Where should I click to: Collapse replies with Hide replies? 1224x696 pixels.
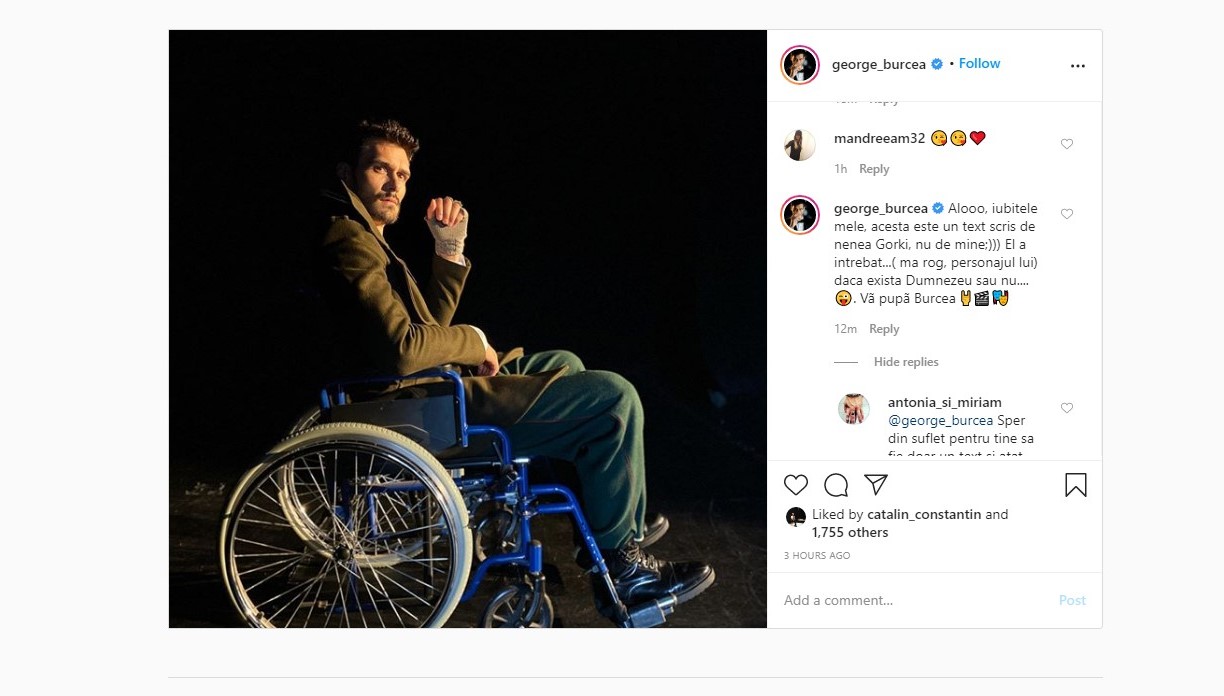click(x=906, y=362)
